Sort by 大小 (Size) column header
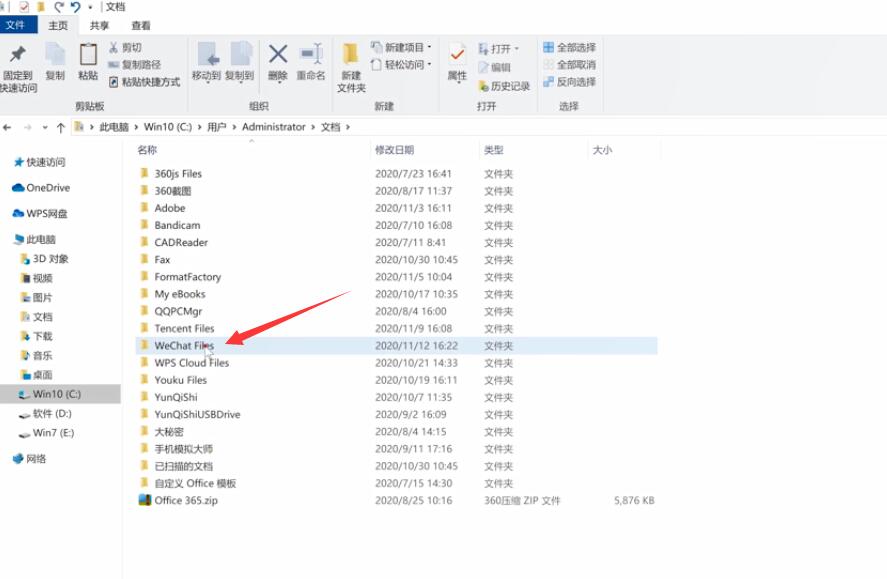887x579 pixels. 602,150
